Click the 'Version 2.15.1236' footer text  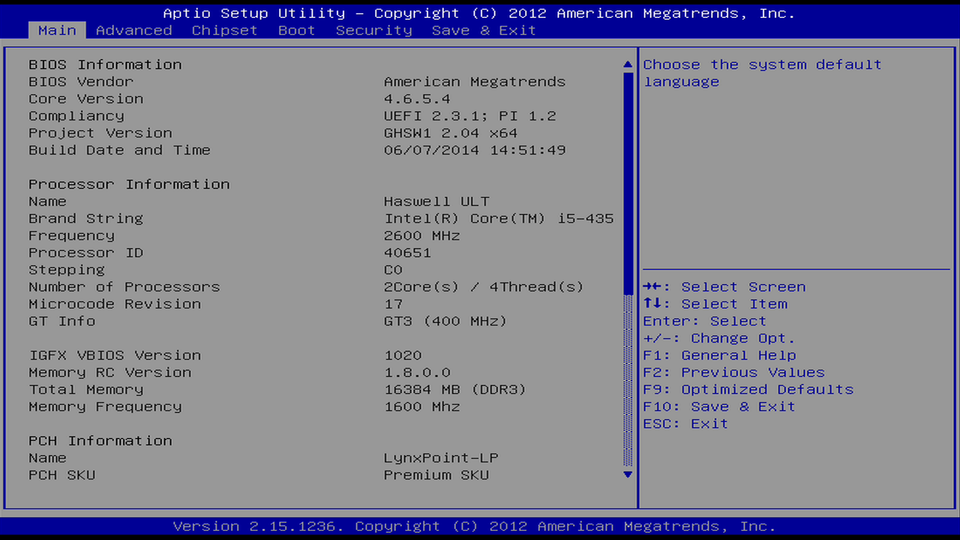(x=254, y=527)
